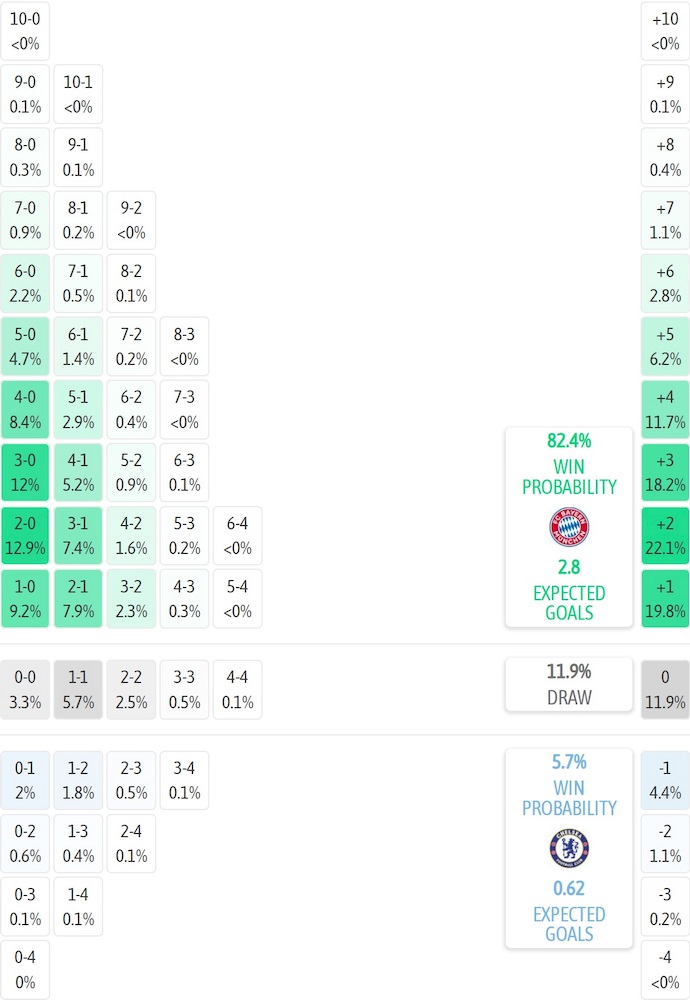Select the +2 goal margin cell
The image size is (690, 1000).
665,536
